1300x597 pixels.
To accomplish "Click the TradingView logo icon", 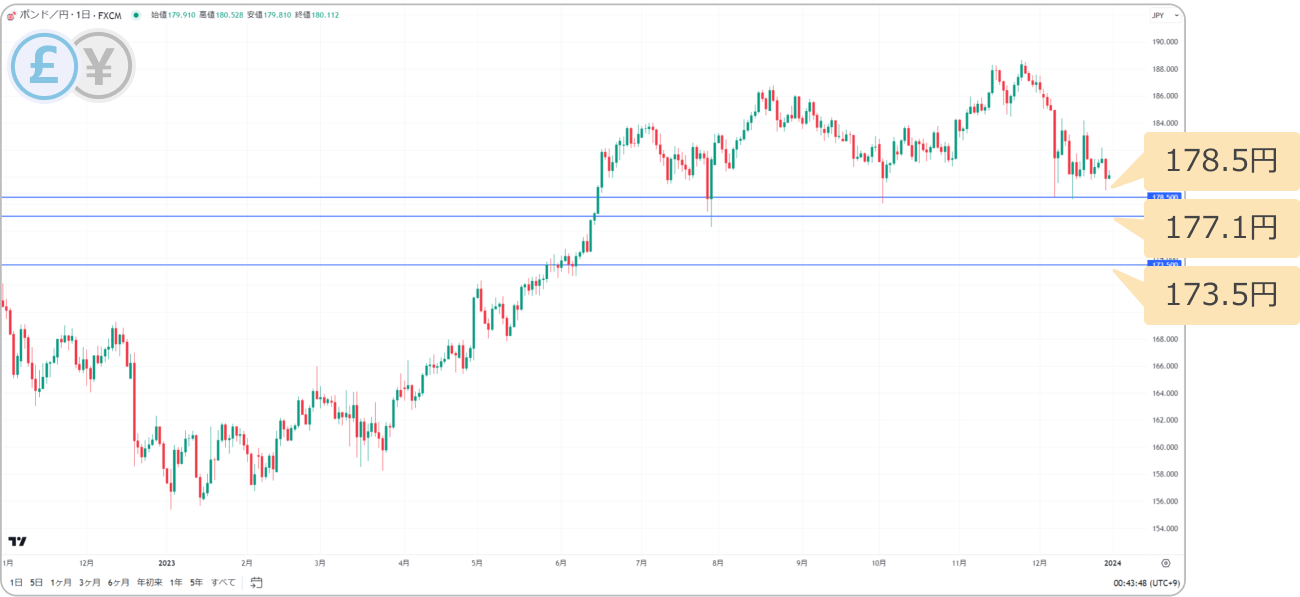I will click(17, 541).
